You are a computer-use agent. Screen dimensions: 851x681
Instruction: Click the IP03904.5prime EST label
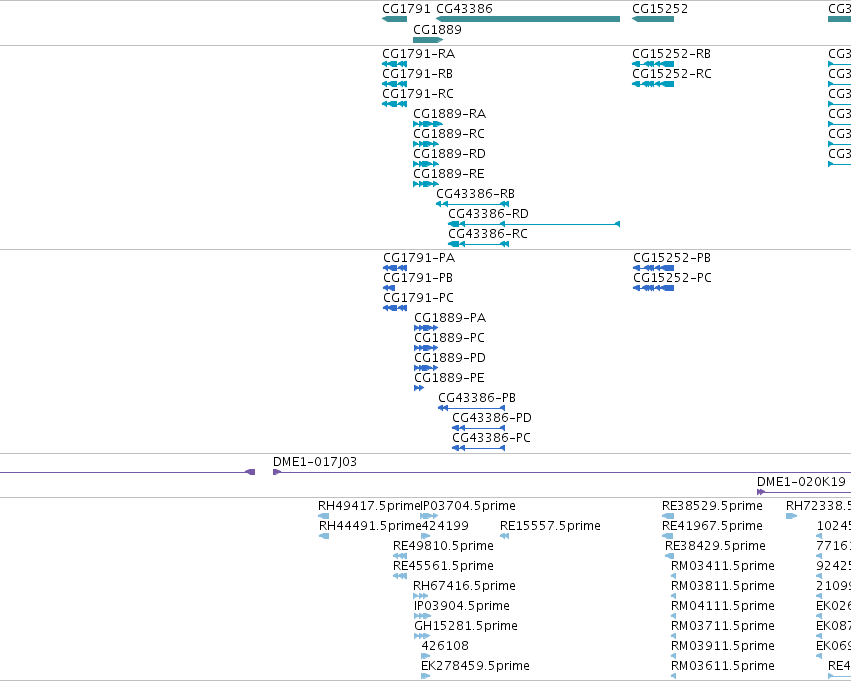(x=462, y=607)
